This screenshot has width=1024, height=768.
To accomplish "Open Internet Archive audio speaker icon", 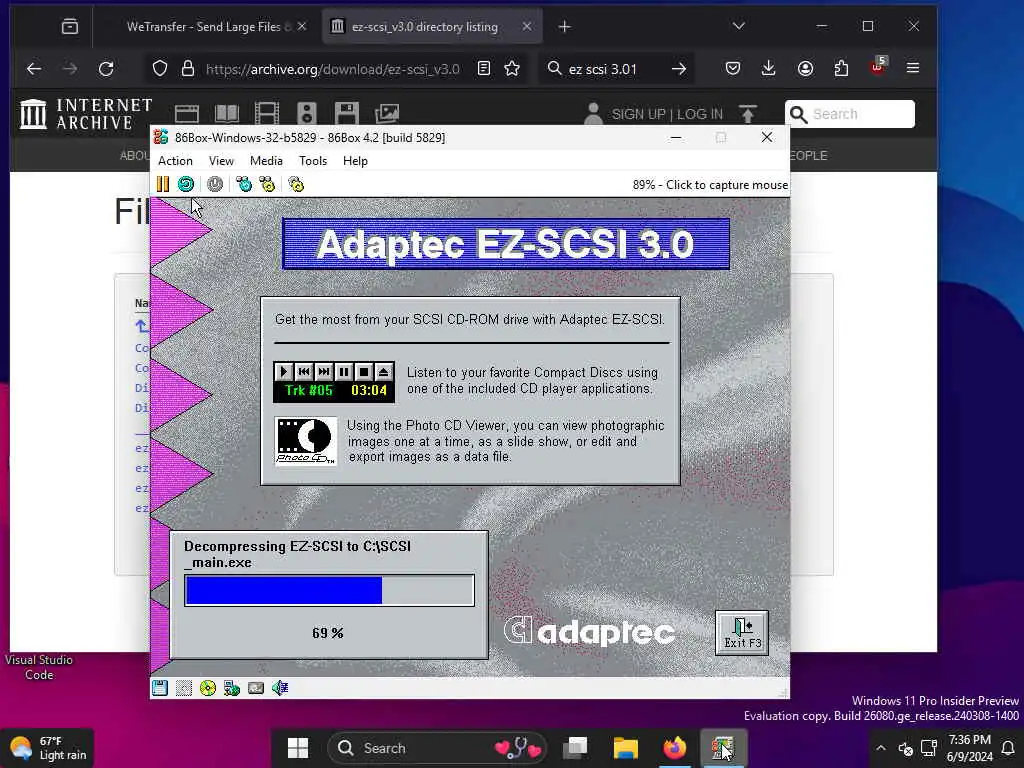I will 307,114.
